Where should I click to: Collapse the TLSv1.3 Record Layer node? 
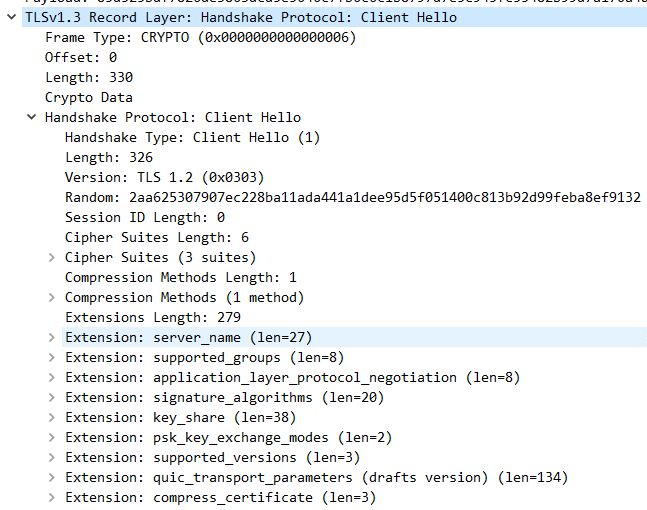pyautogui.click(x=12, y=17)
